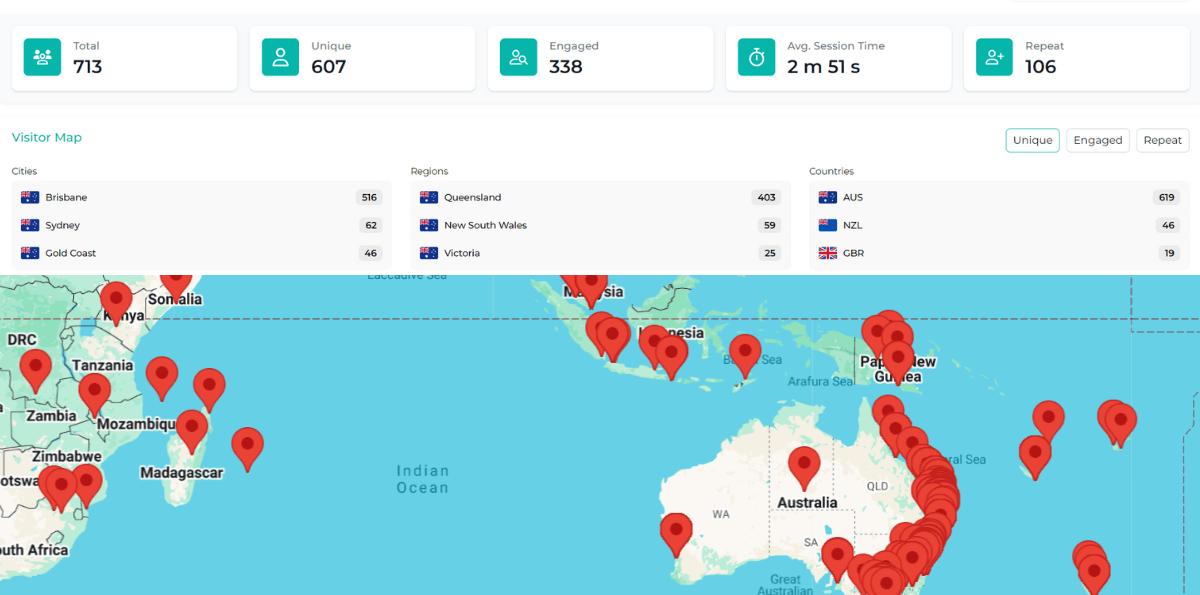Click the Unique visitor person icon
Image resolution: width=1200 pixels, height=595 pixels.
tap(281, 57)
